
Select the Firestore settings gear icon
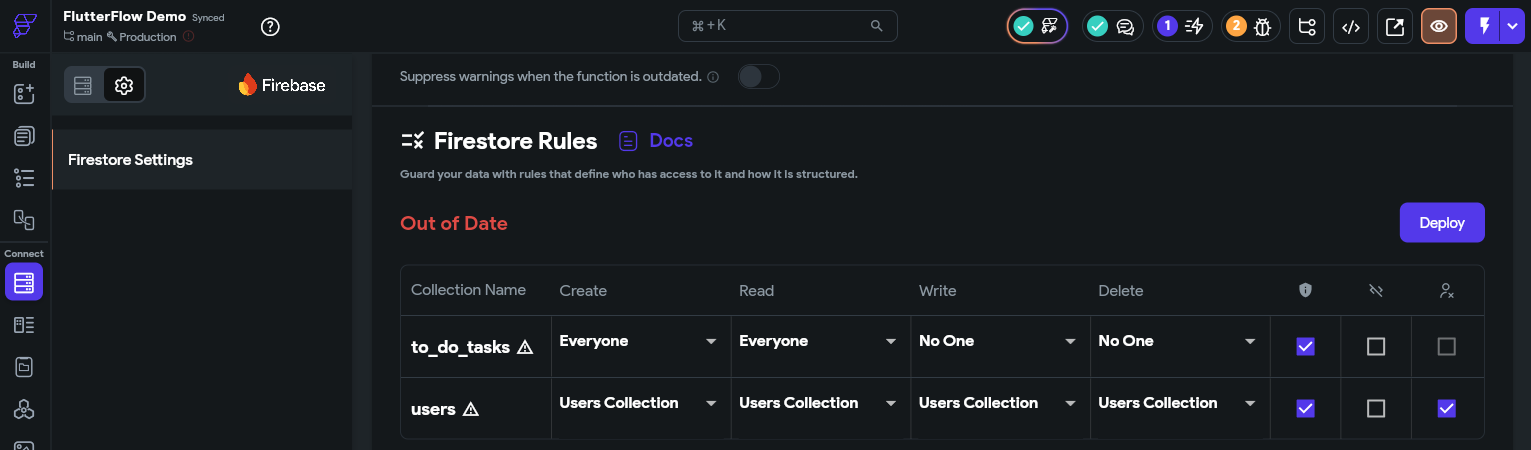click(124, 86)
